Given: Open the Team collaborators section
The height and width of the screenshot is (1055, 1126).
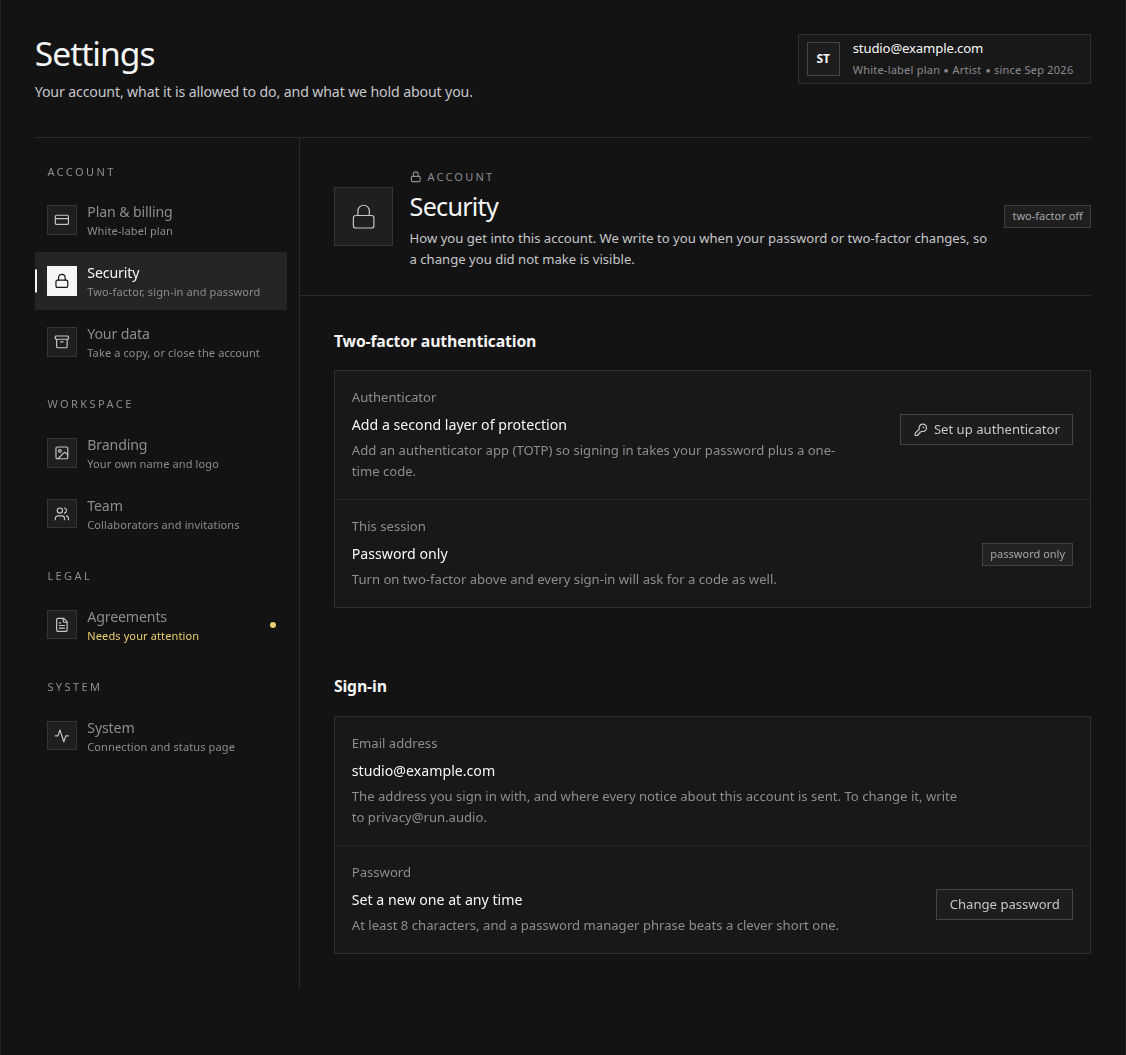Looking at the screenshot, I should 161,514.
